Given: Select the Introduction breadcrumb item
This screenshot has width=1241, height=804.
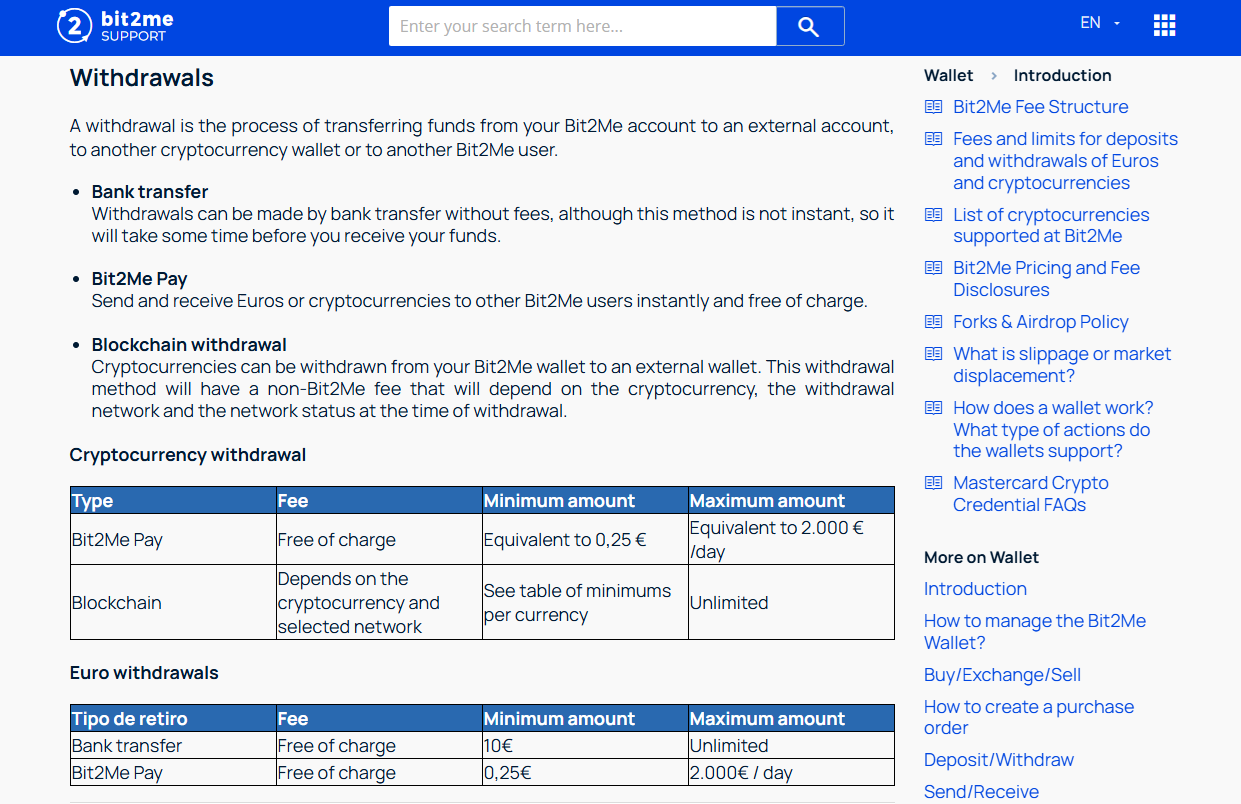Looking at the screenshot, I should [x=1062, y=76].
